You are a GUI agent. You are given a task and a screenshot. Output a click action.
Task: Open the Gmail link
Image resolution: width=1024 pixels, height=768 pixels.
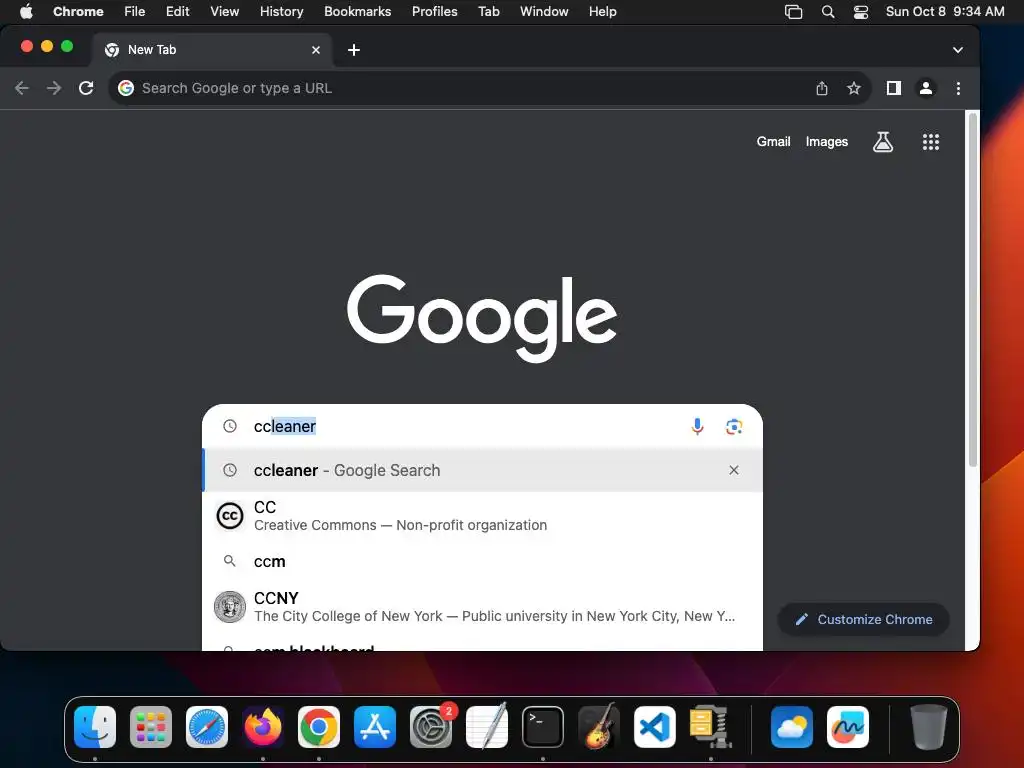(773, 142)
